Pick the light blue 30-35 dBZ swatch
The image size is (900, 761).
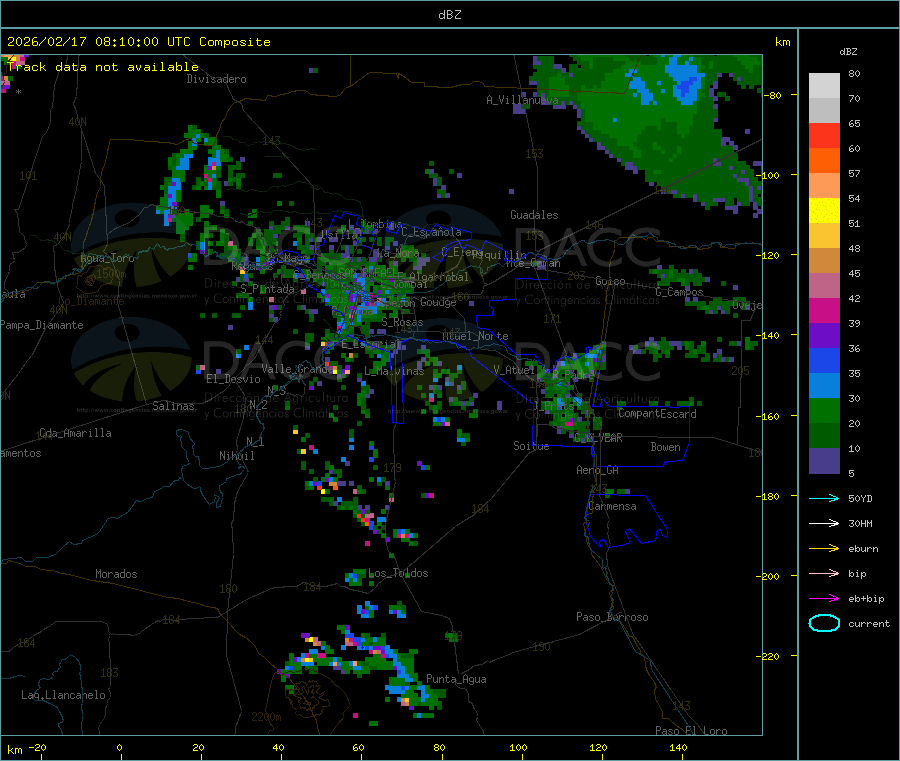pyautogui.click(x=824, y=386)
